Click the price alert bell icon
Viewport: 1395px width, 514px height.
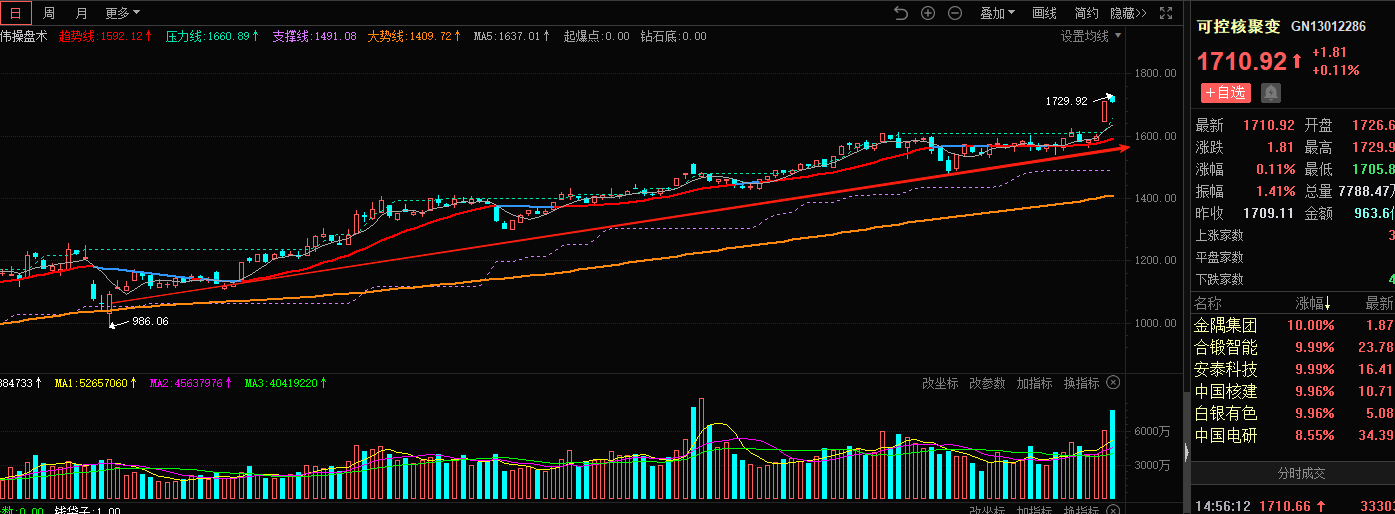point(1270,93)
